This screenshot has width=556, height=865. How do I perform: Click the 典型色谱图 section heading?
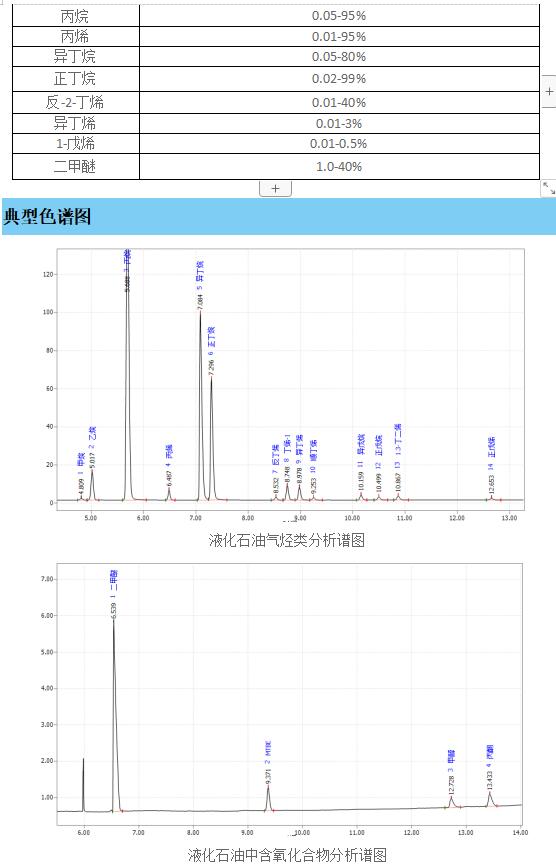click(x=47, y=216)
